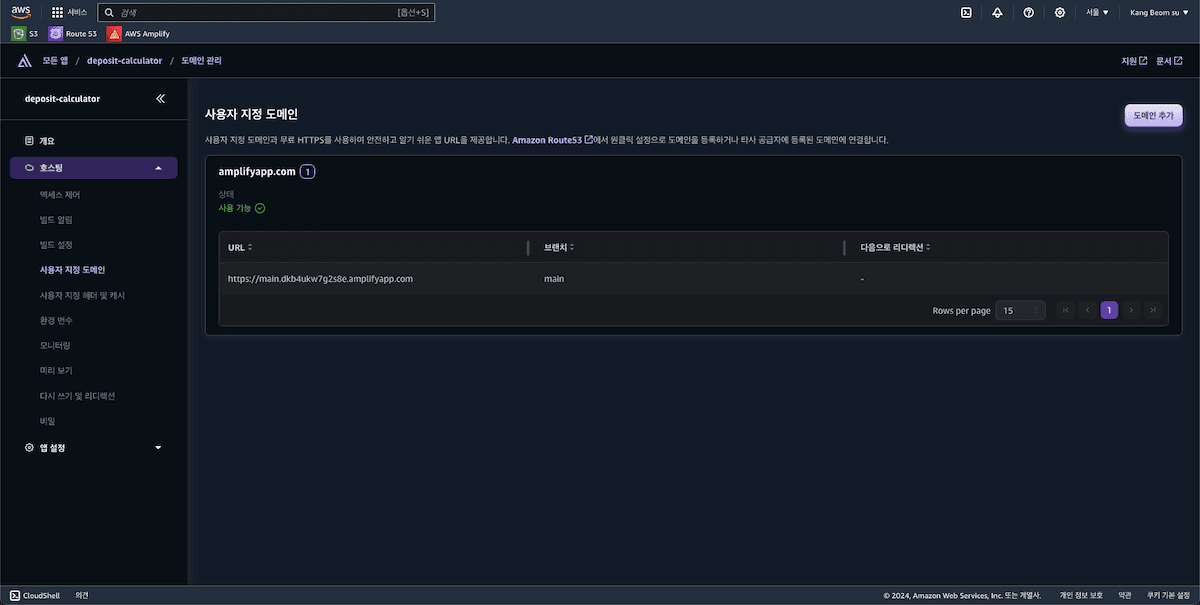Open the 서울 region dropdown
The image size is (1200, 605).
pyautogui.click(x=1097, y=12)
